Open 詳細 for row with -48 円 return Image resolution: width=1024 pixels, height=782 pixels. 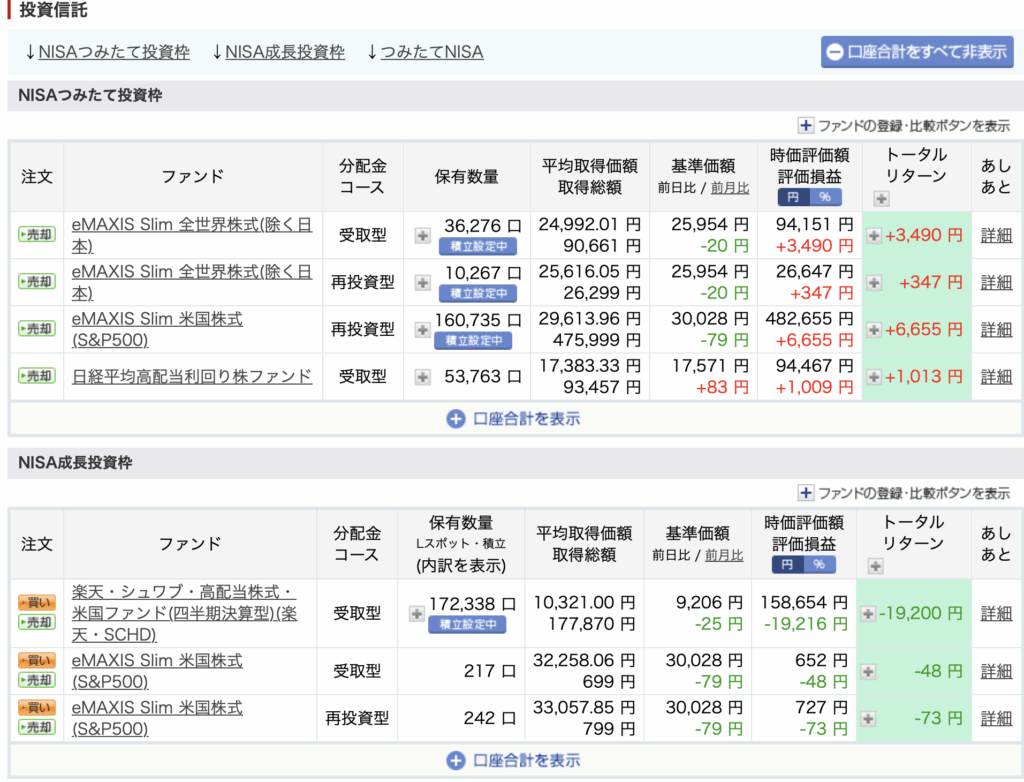click(996, 671)
